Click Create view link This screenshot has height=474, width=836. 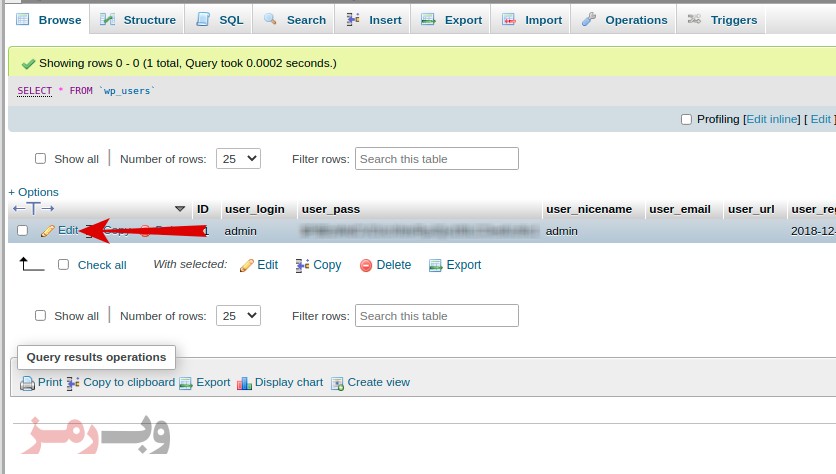pos(379,382)
